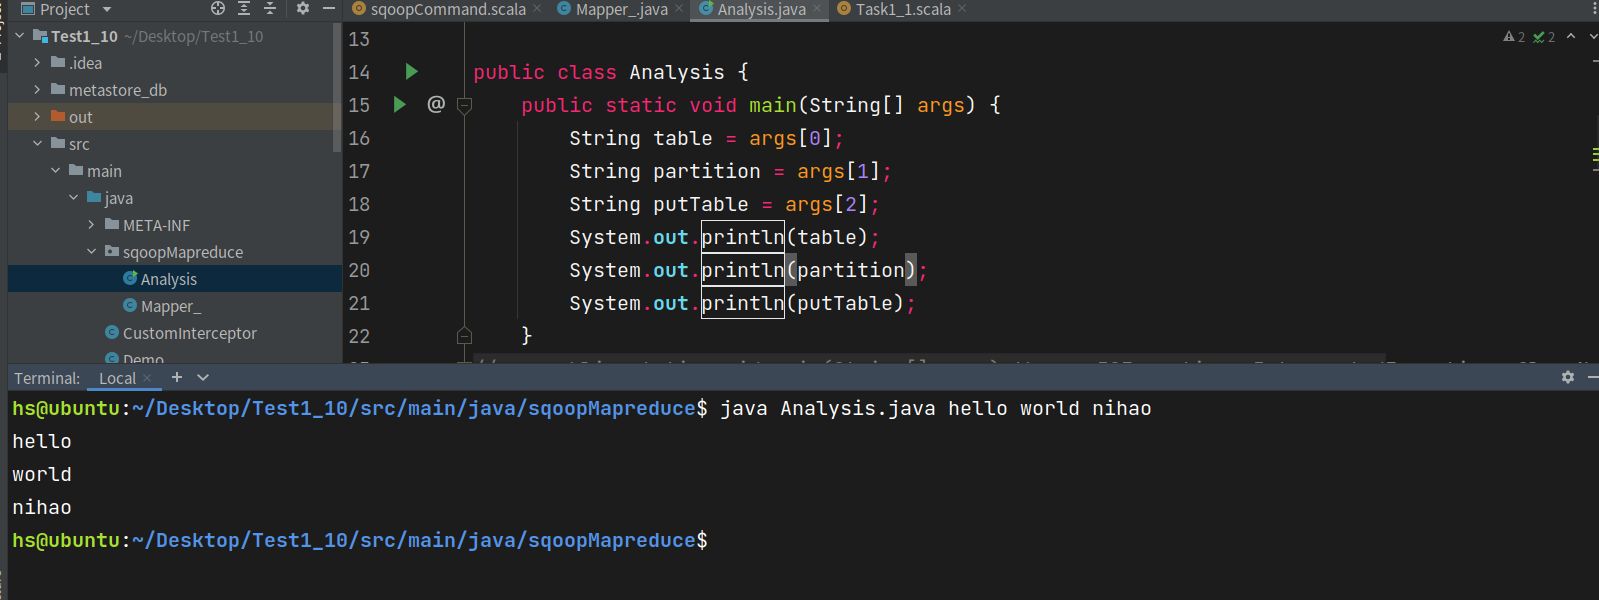1599x600 pixels.
Task: Add a new terminal session
Action: (177, 377)
